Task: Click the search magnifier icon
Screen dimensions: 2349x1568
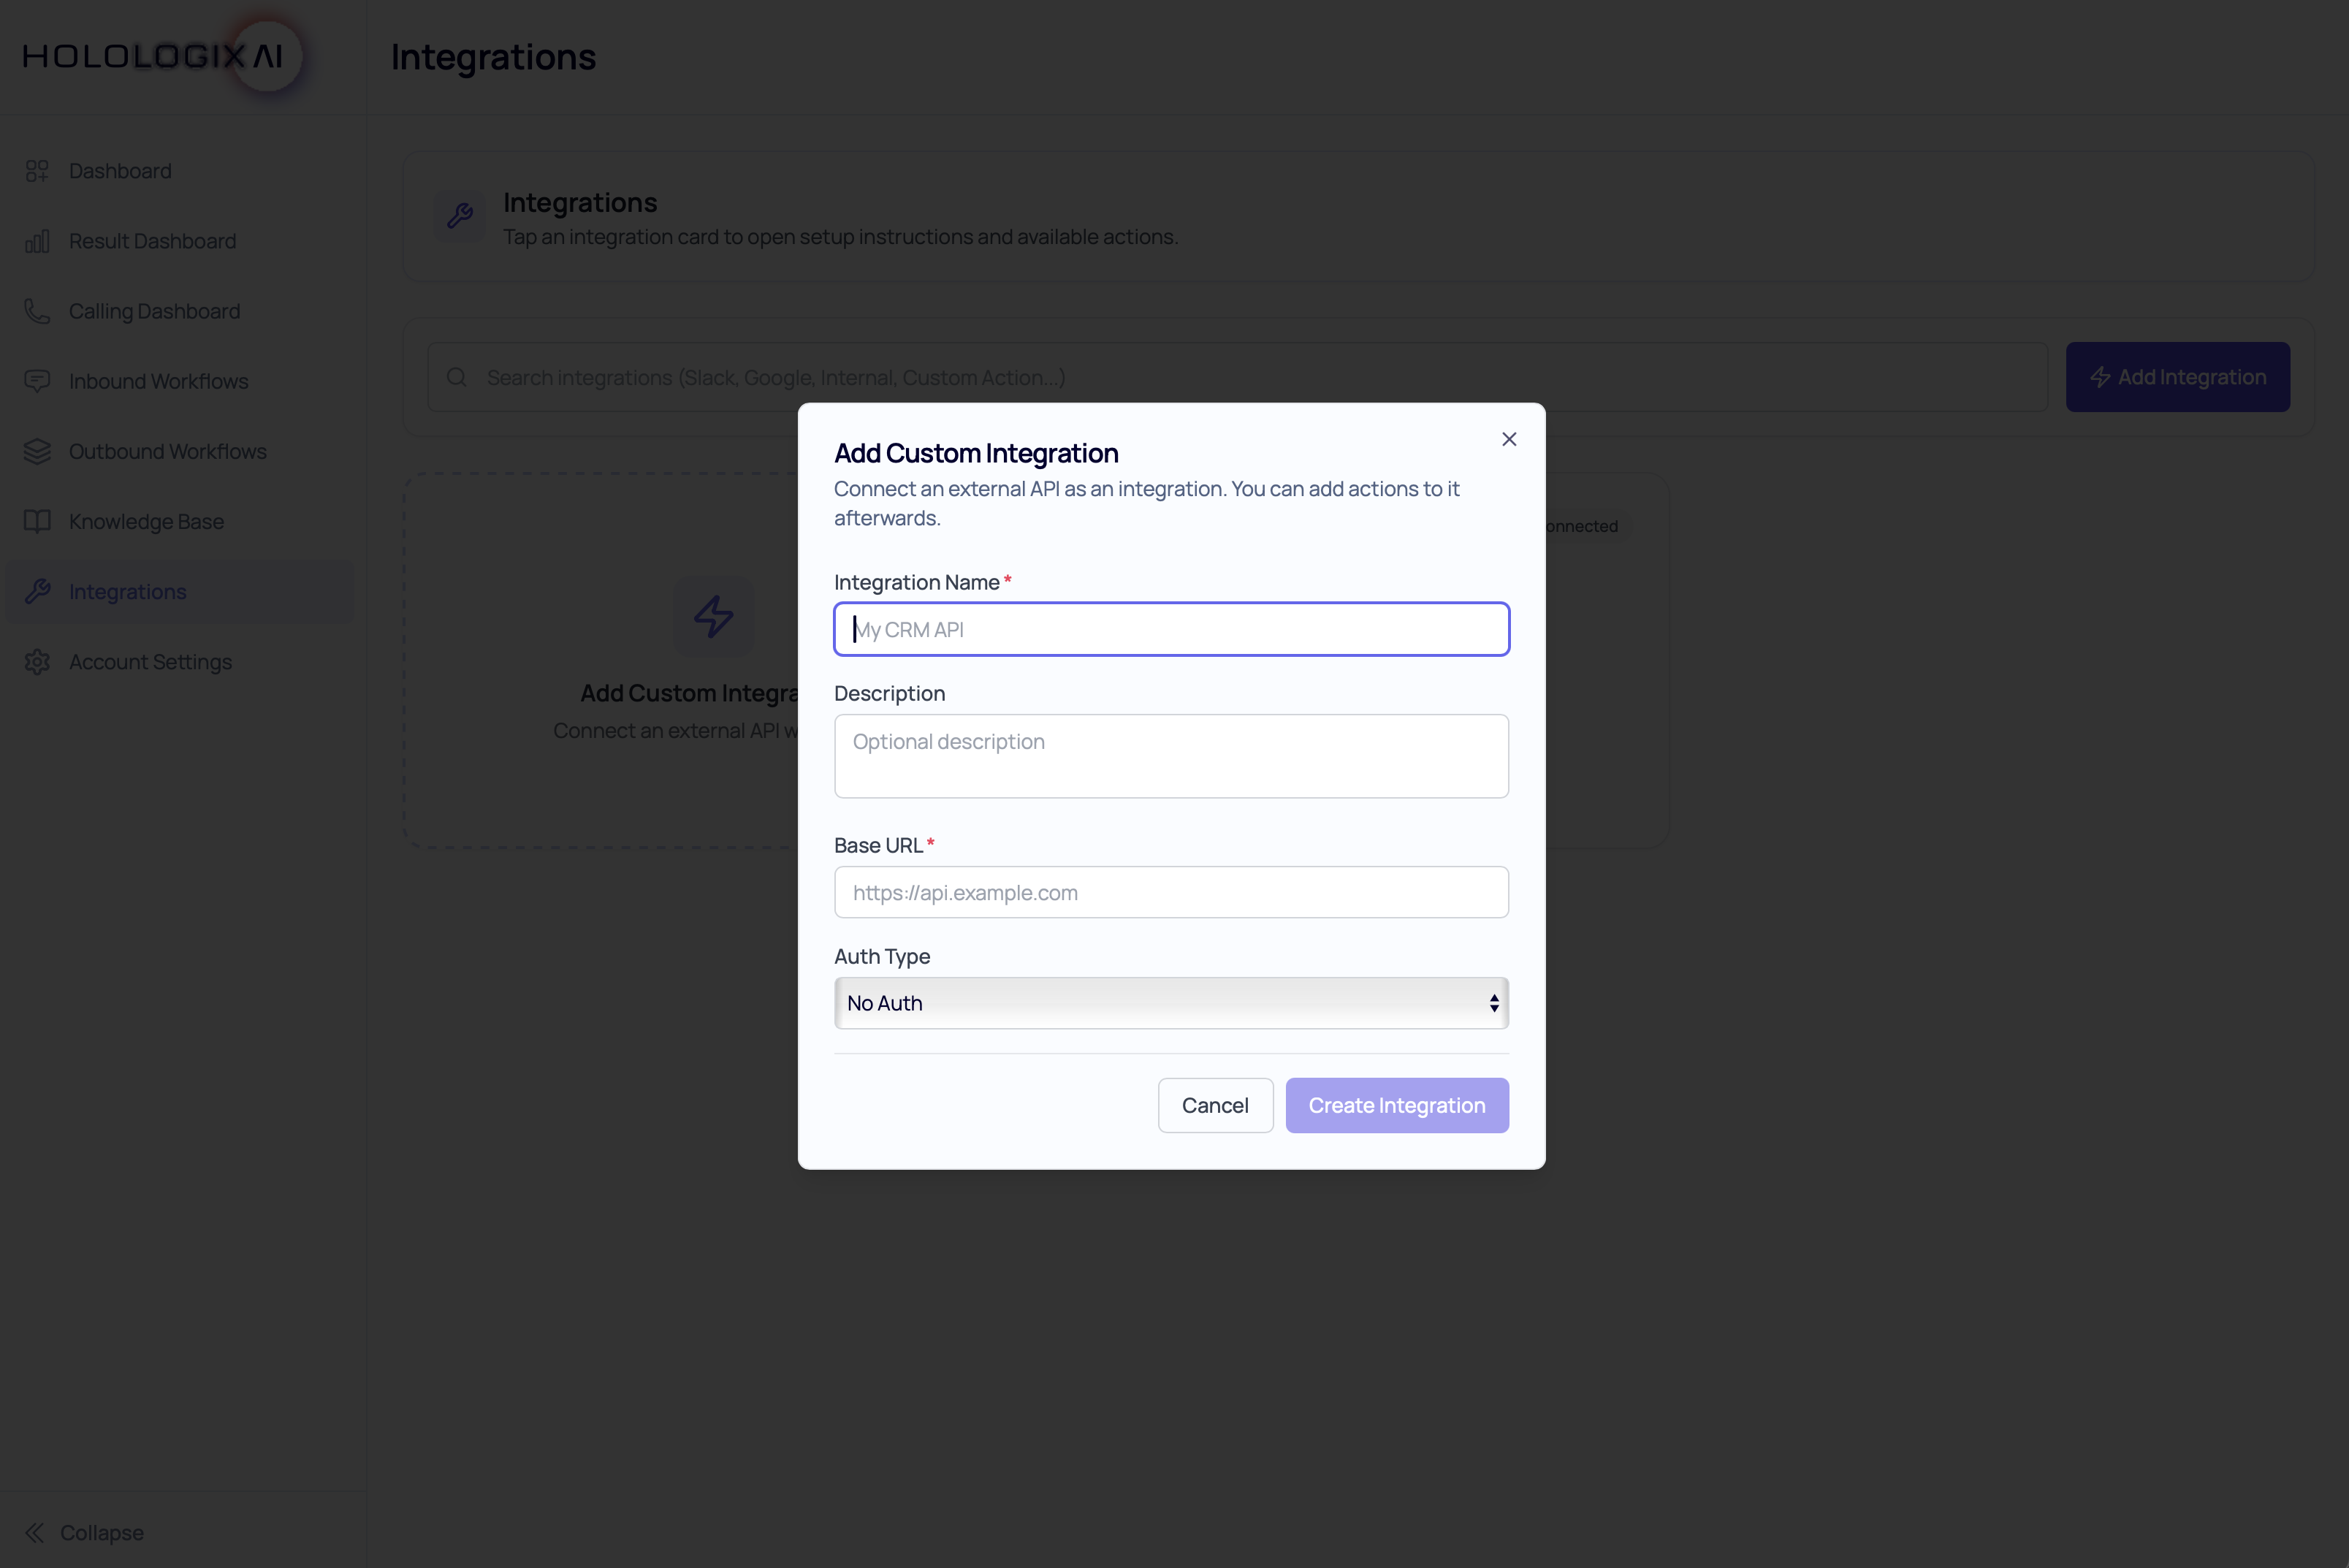Action: (457, 377)
